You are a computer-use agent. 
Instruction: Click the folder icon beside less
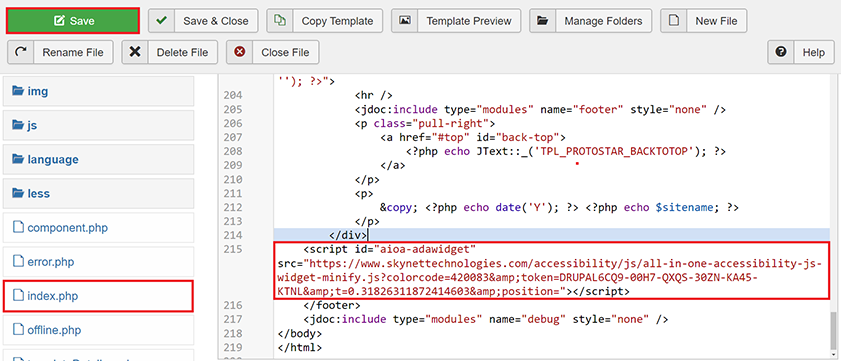tap(18, 193)
